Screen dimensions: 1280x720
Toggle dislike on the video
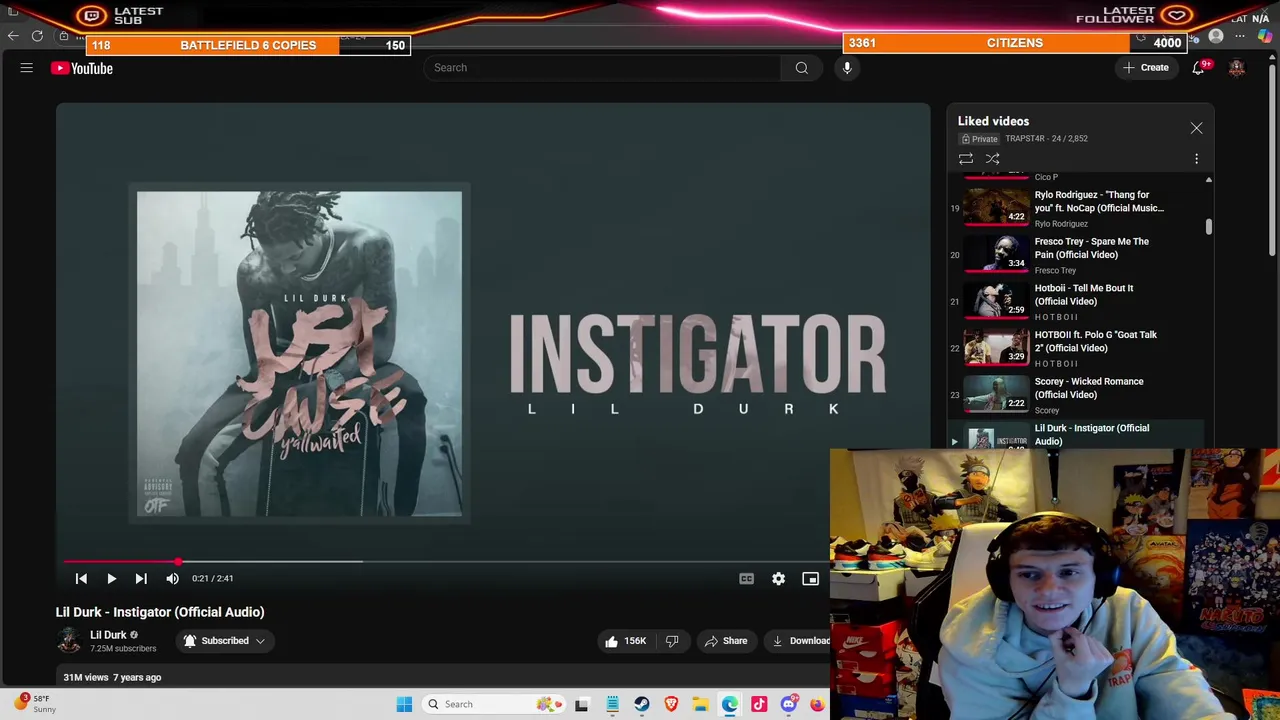tap(672, 641)
